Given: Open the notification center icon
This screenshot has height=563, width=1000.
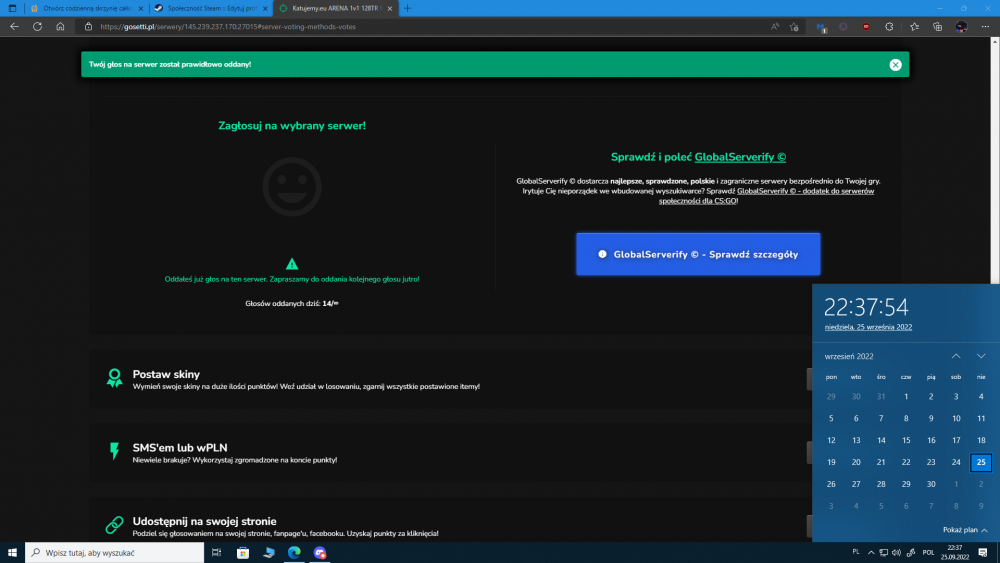Looking at the screenshot, I should (983, 552).
